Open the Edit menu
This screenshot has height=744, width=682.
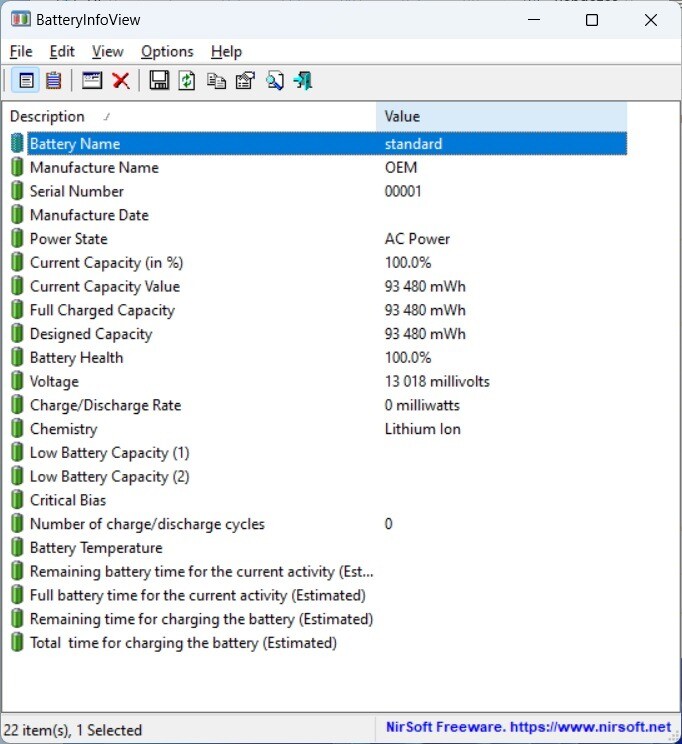[x=62, y=51]
